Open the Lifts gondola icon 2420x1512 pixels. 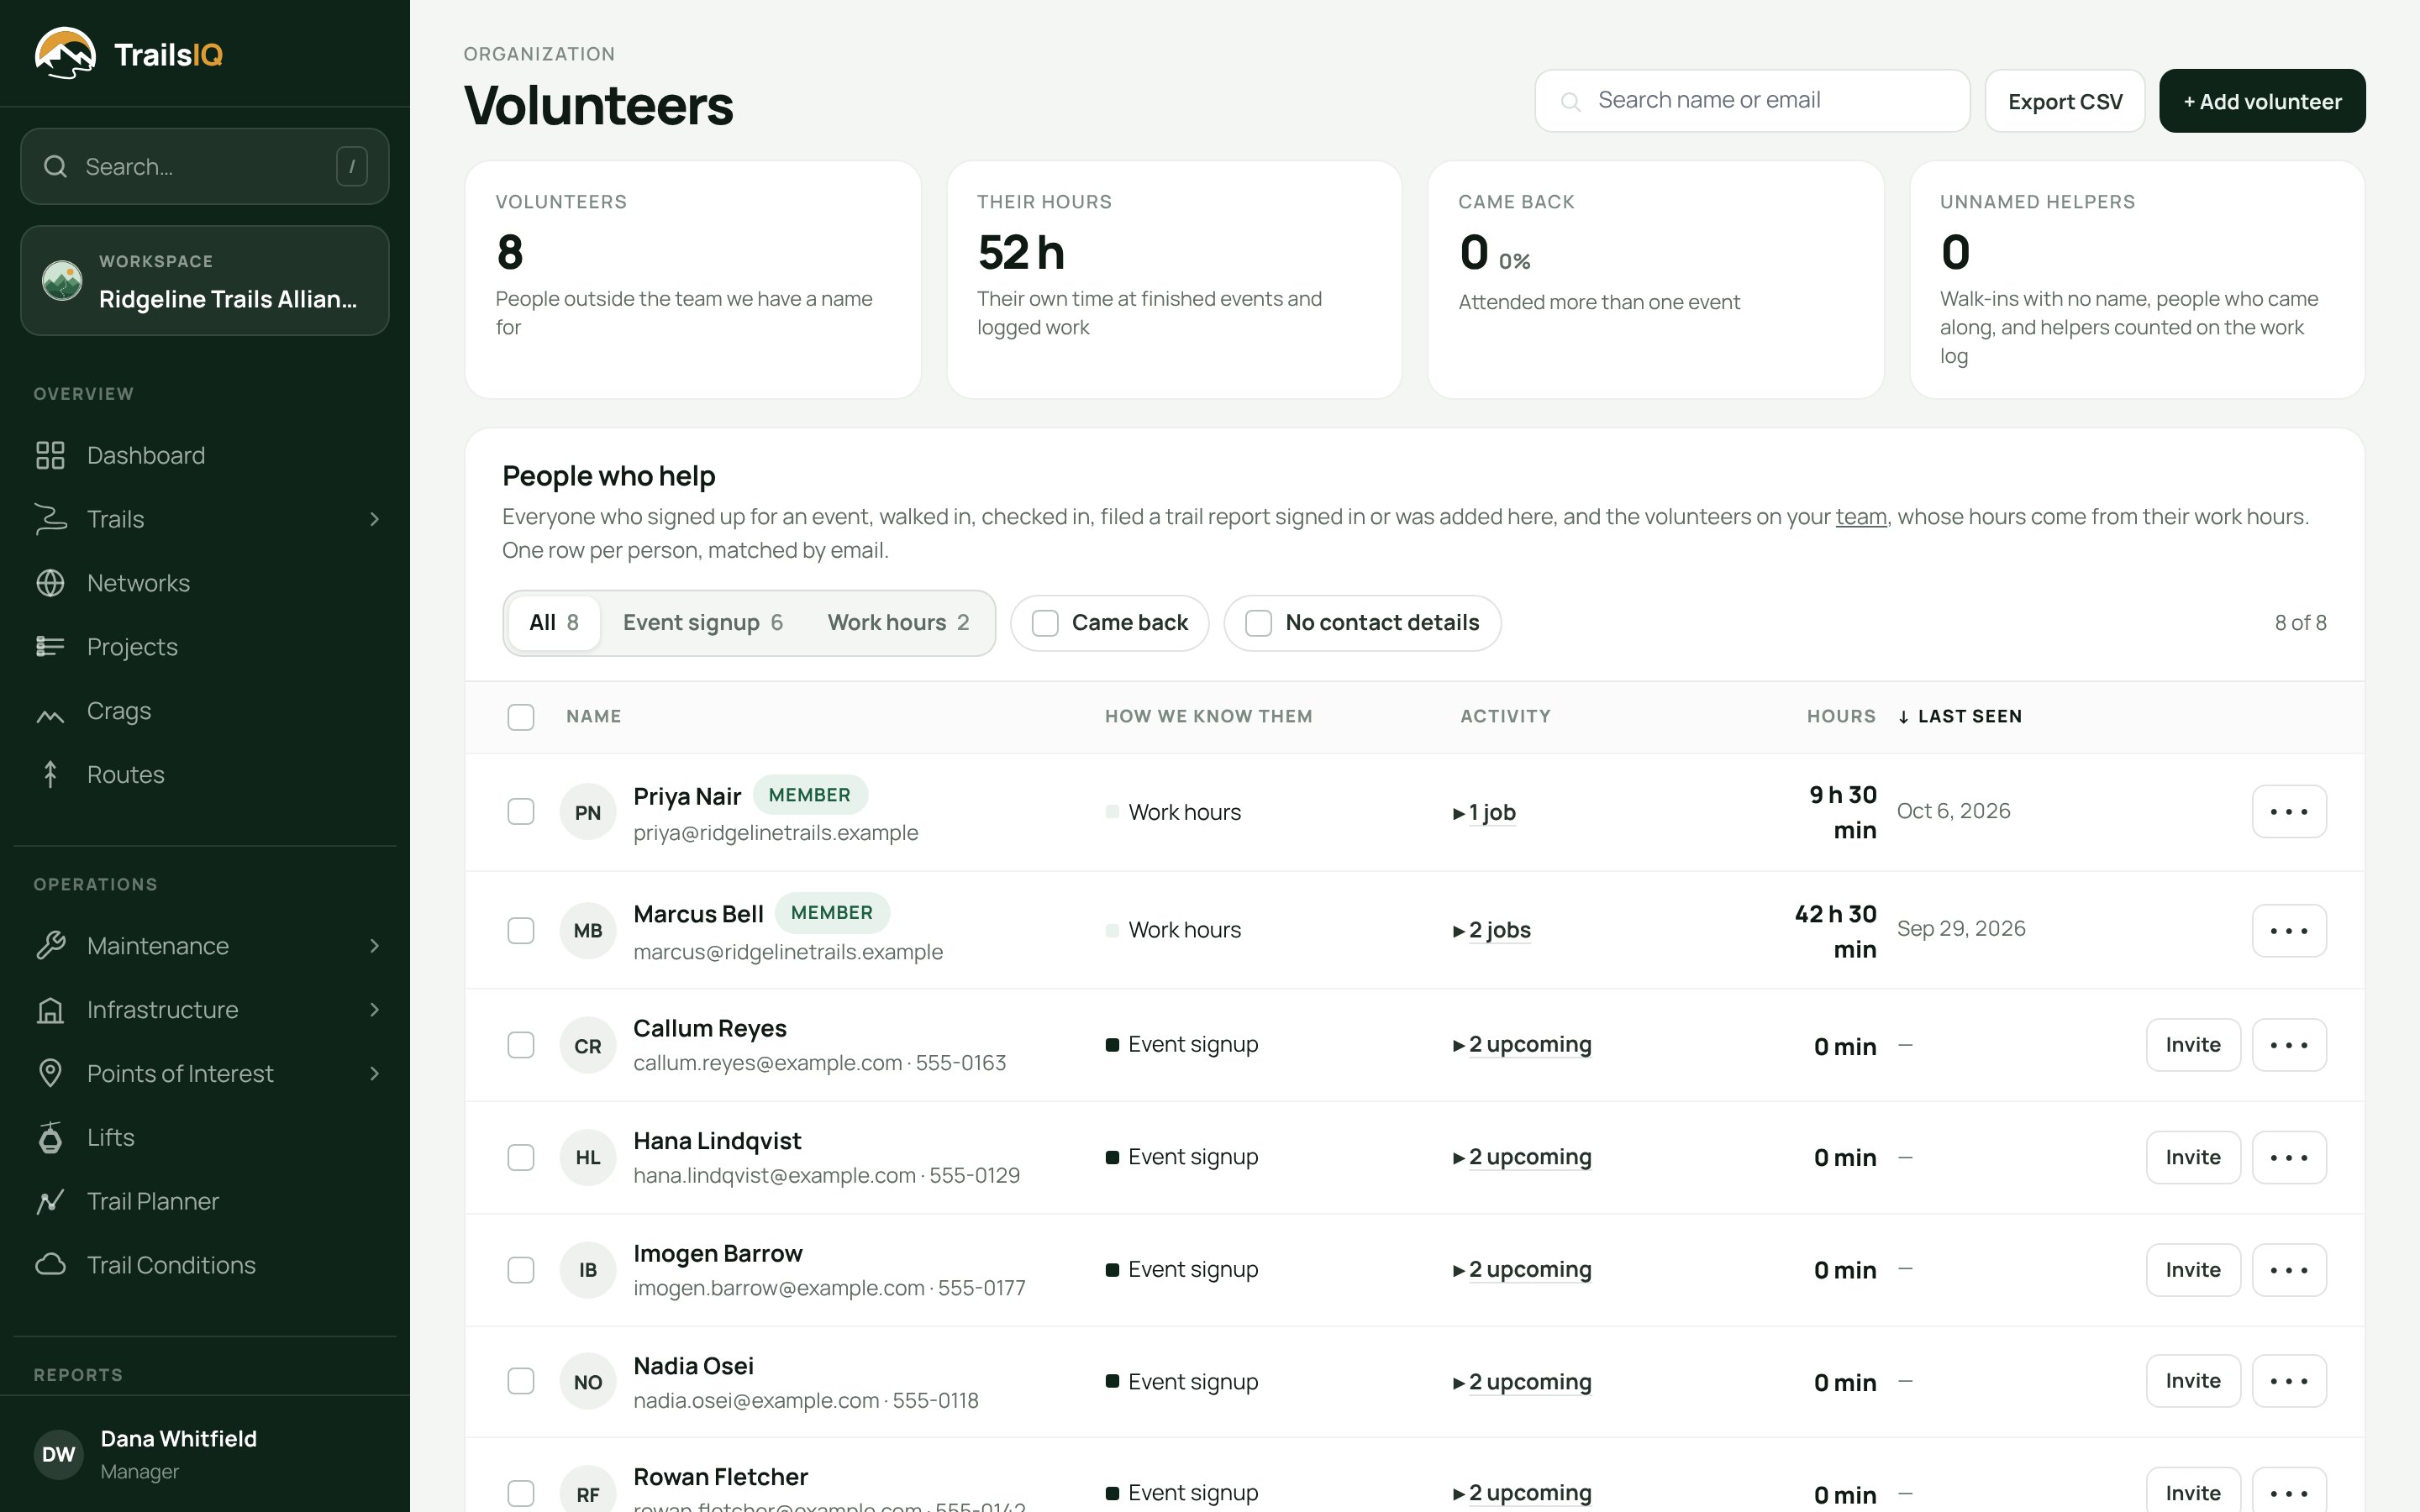click(x=50, y=1138)
